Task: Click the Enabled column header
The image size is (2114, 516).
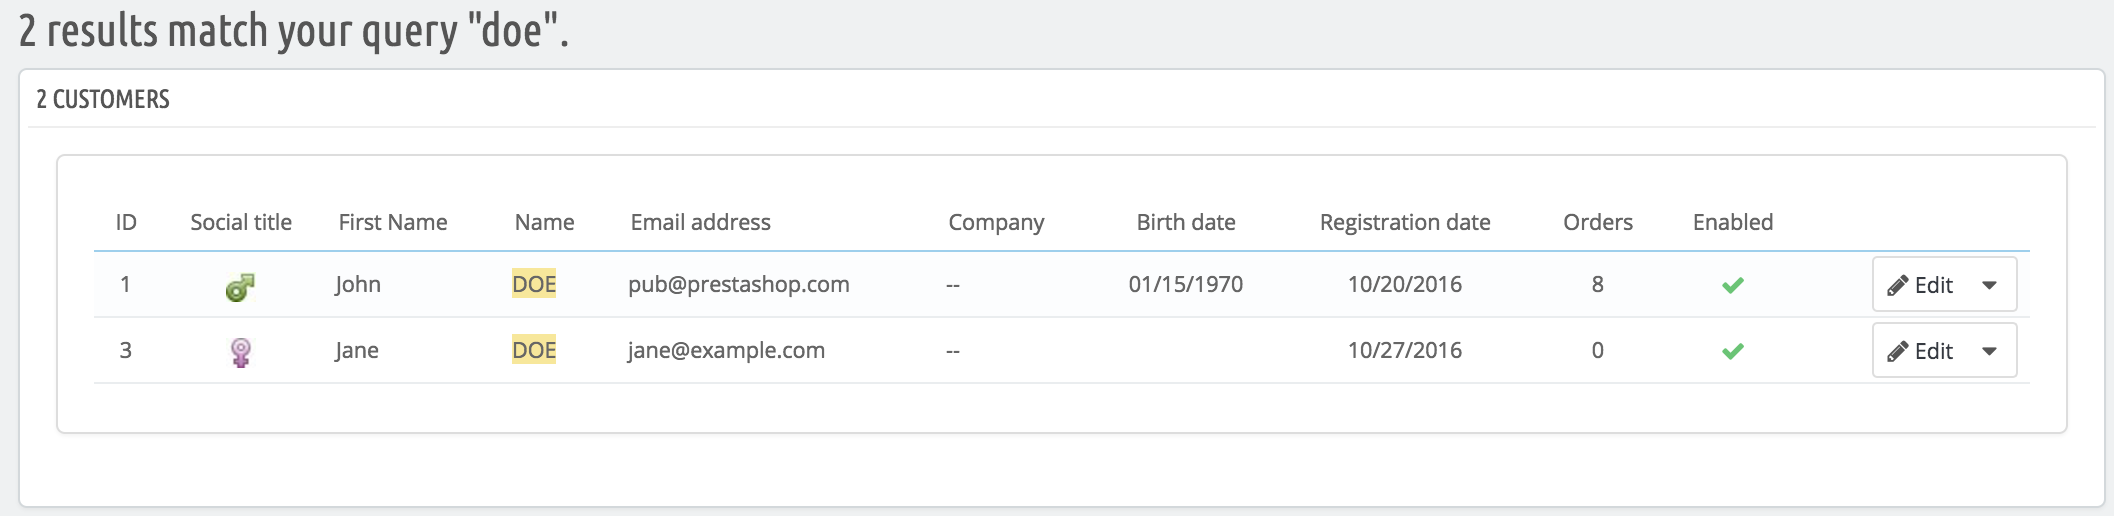Action: click(1732, 222)
